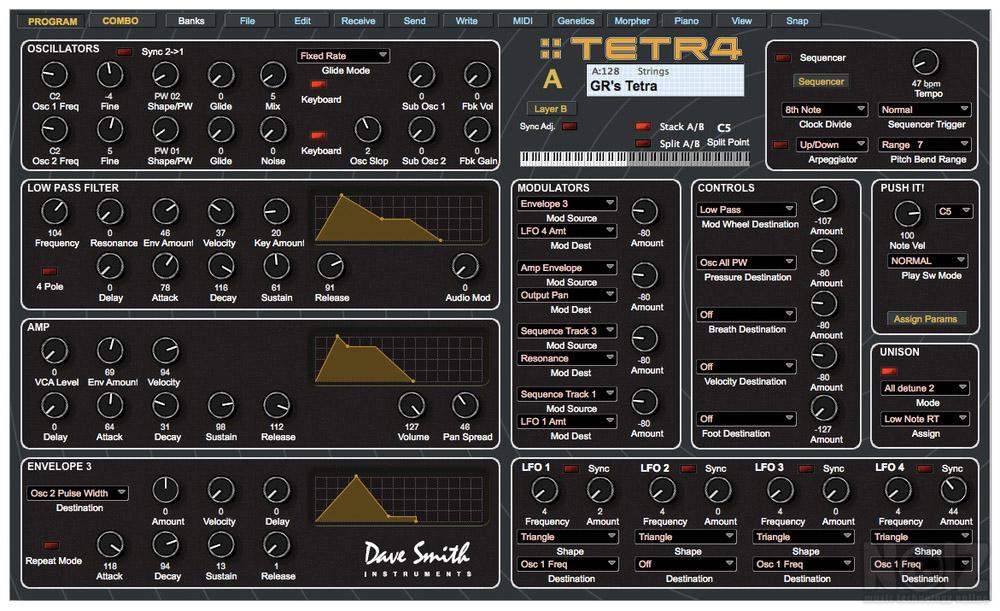The height and width of the screenshot is (611, 1000).
Task: Click the Amp Volume knob
Action: 411,405
